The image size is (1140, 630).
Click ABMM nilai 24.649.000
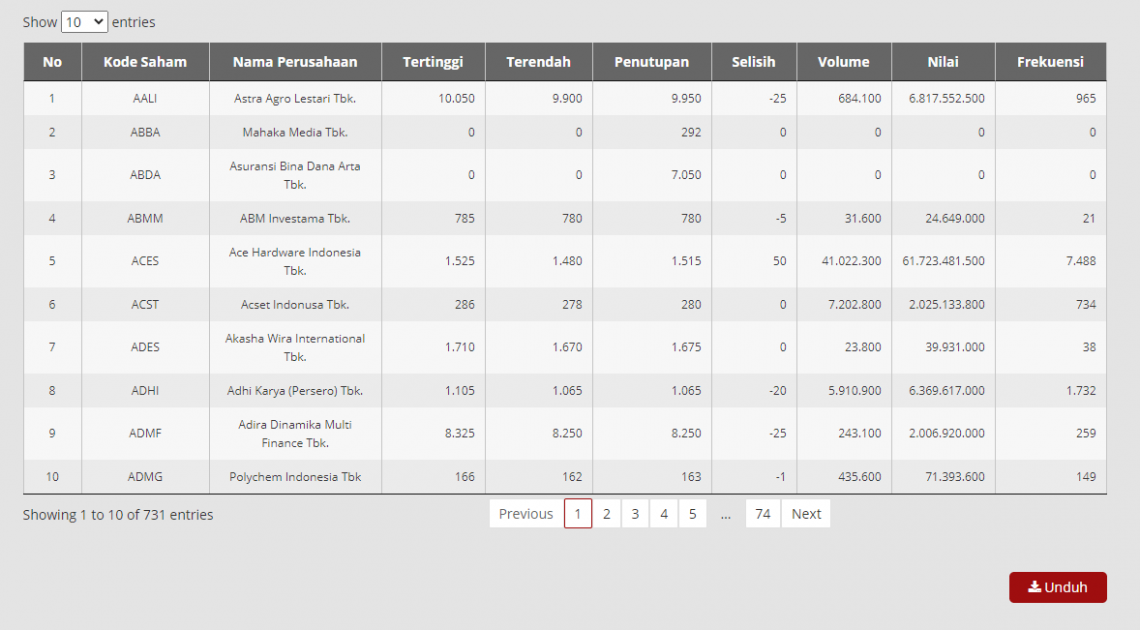(955, 218)
